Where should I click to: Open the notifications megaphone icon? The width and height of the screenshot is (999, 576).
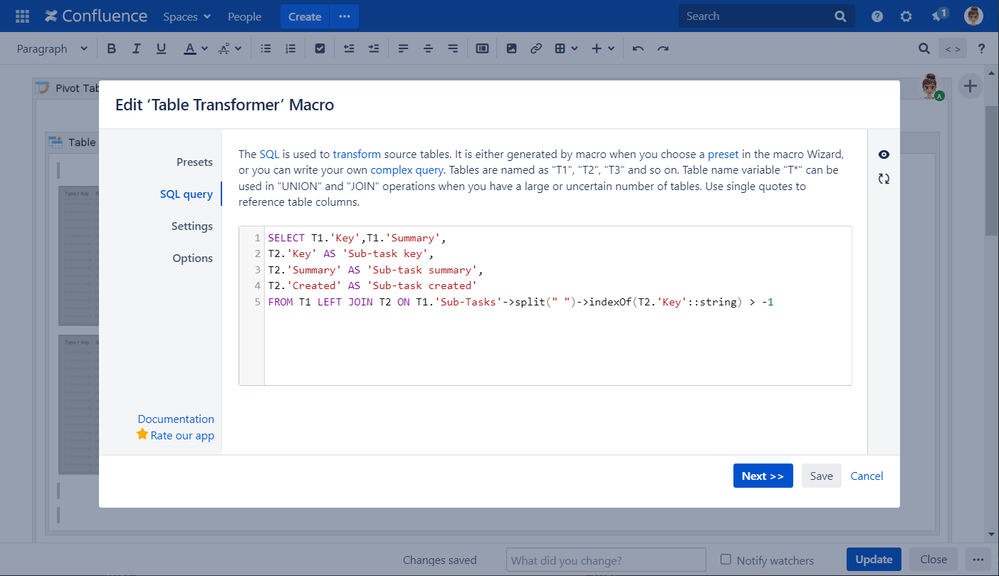(938, 16)
